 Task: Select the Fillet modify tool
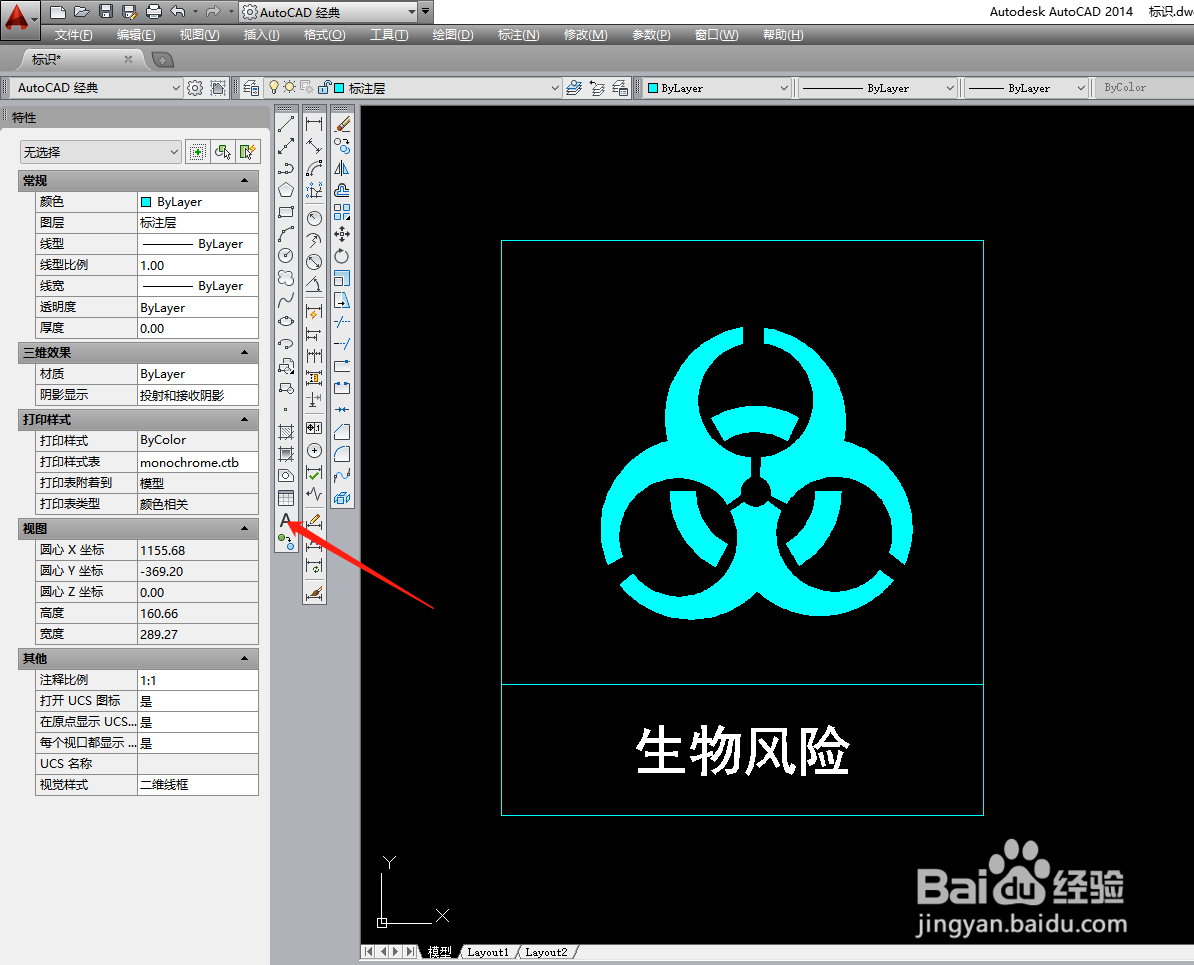tap(342, 454)
